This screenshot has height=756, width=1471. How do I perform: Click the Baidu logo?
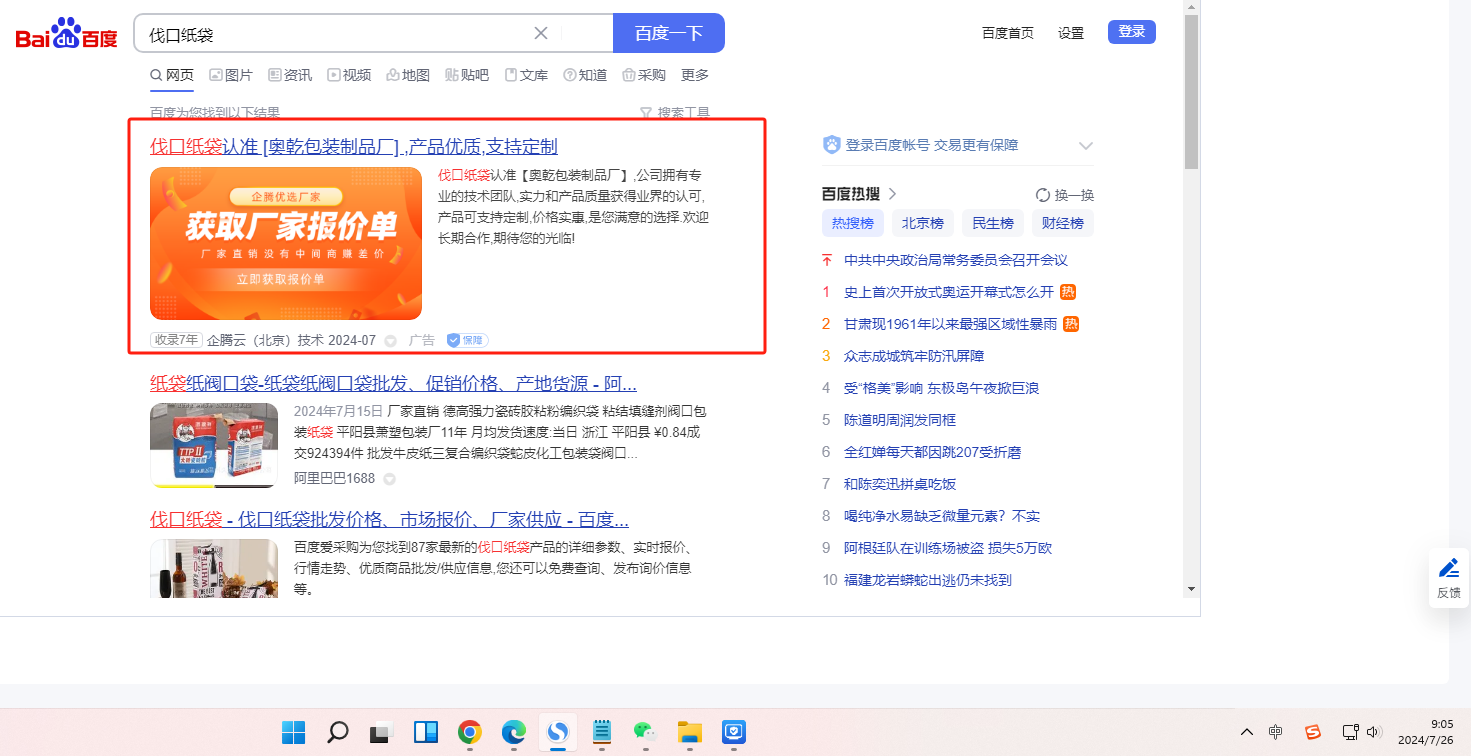(66, 34)
